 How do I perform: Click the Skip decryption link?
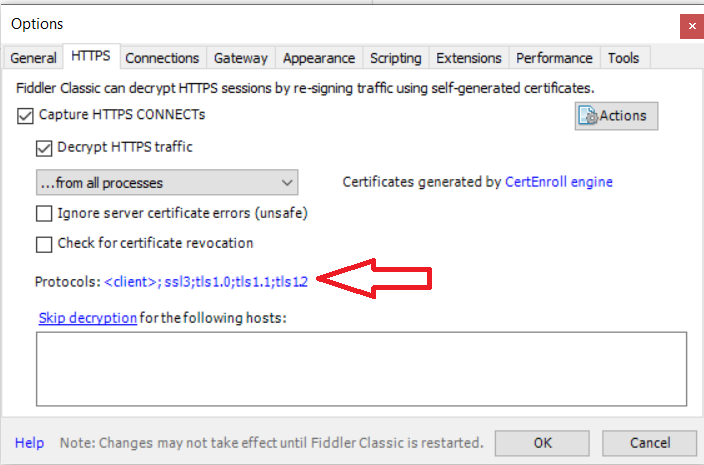coord(88,318)
